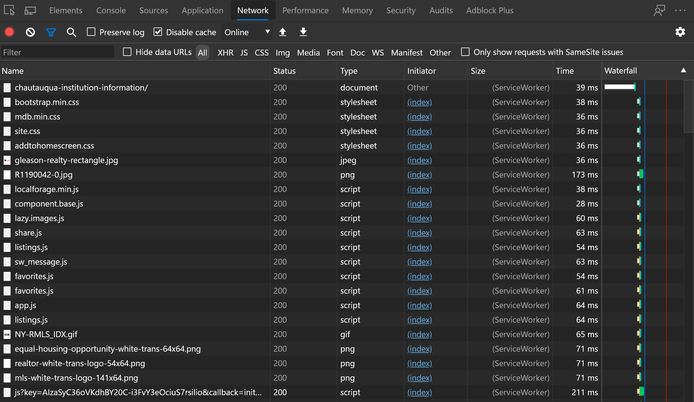Open Sources tab
The width and height of the screenshot is (694, 402).
pos(153,10)
